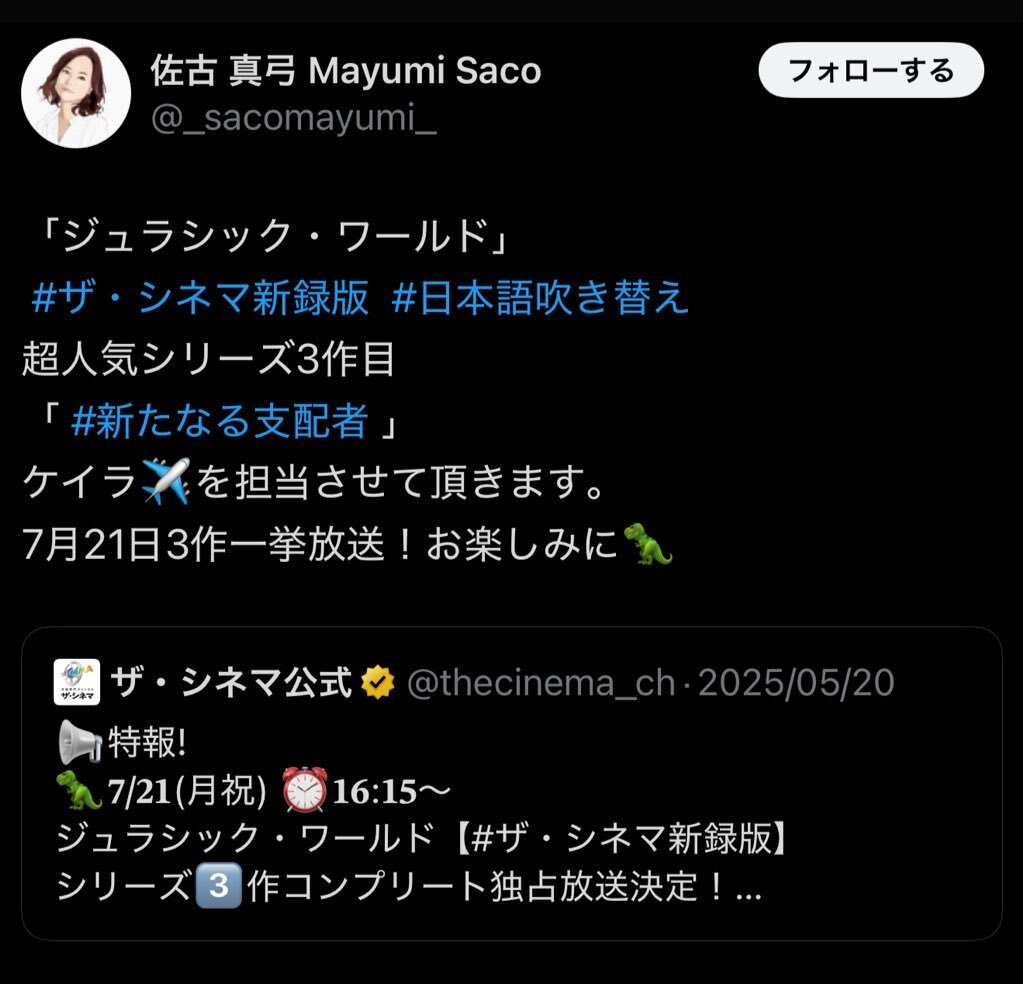Image resolution: width=1023 pixels, height=984 pixels.
Task: Open ザ・シネマ公式 account logo in quoted tweet
Action: [76, 682]
